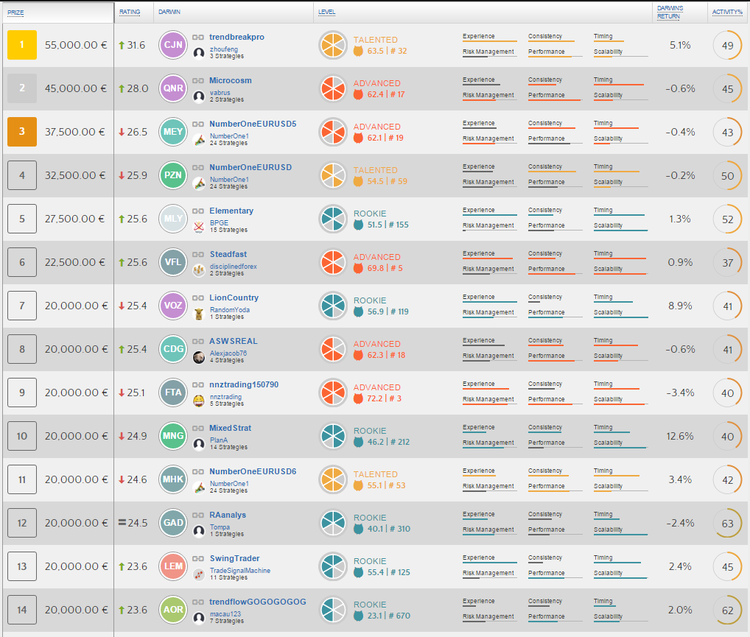Sort by the DARWINS RETURN column header
This screenshot has height=637, width=750.
[670, 12]
